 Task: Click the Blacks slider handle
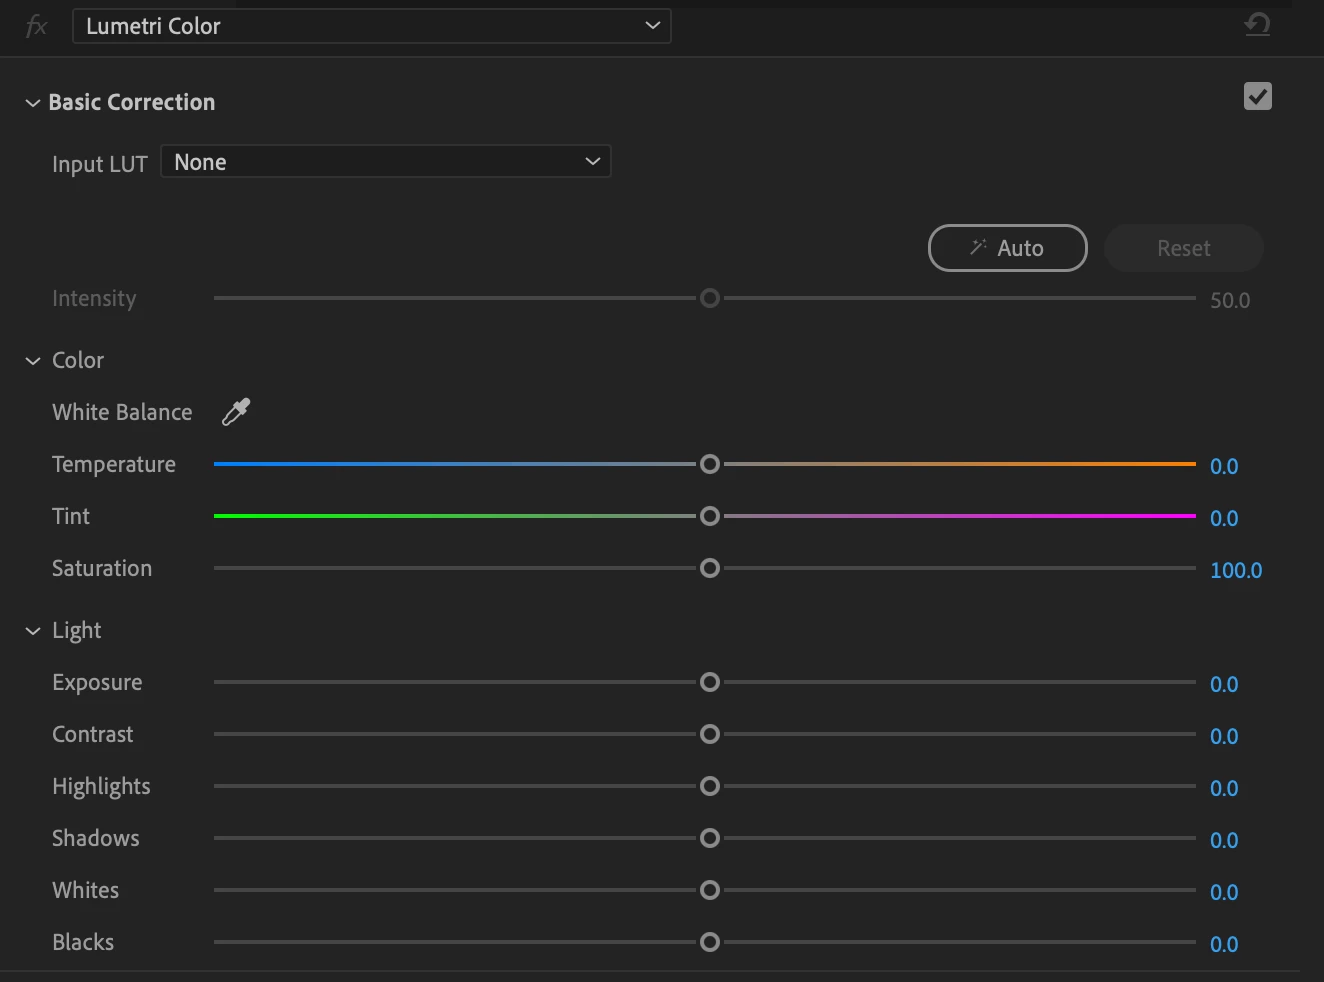click(710, 942)
